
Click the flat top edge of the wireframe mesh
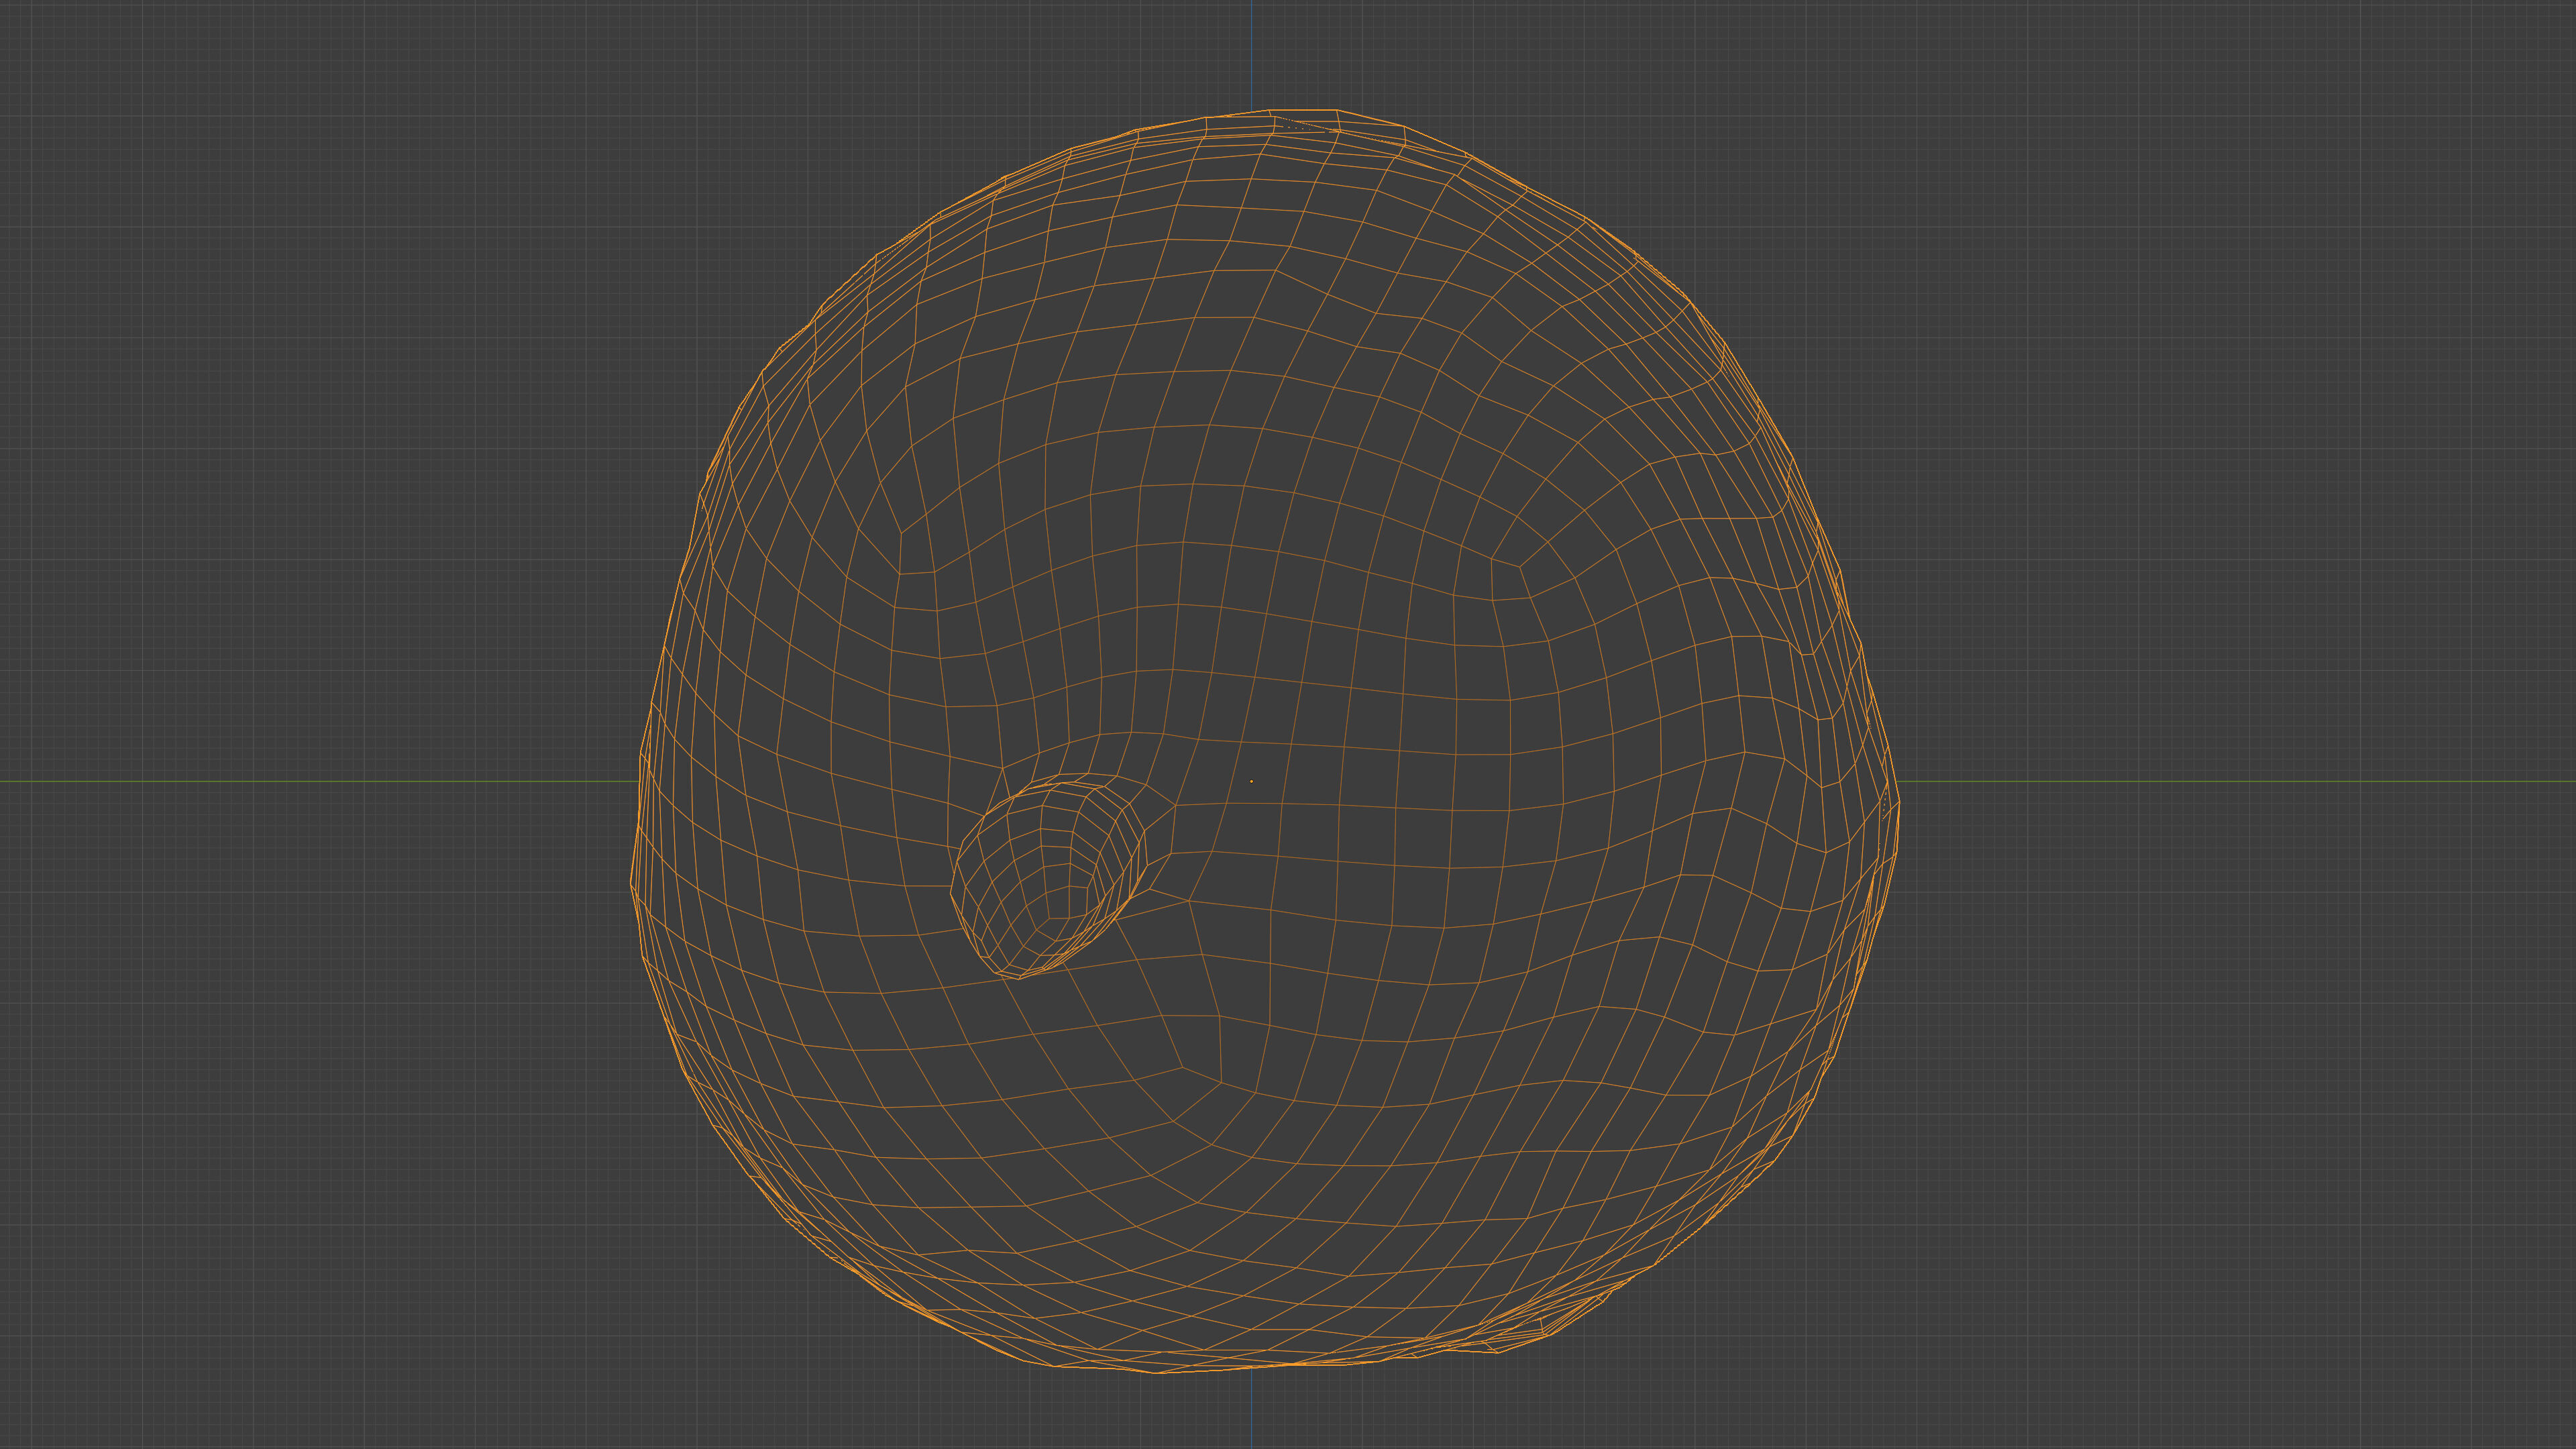coord(1304,111)
